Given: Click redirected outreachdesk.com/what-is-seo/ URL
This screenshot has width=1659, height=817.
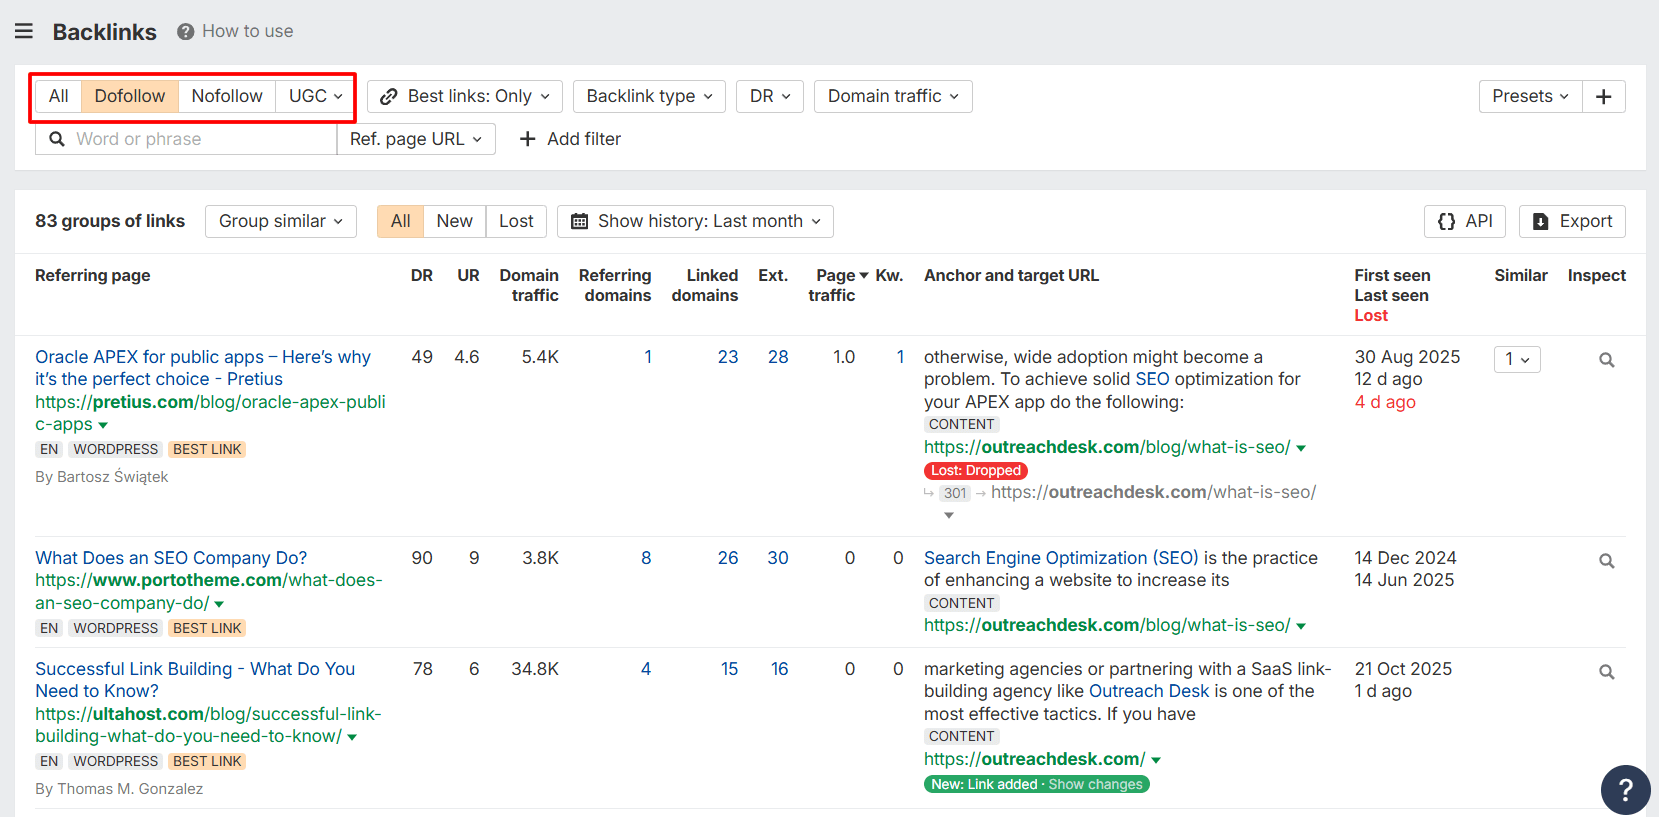Looking at the screenshot, I should pos(1153,492).
